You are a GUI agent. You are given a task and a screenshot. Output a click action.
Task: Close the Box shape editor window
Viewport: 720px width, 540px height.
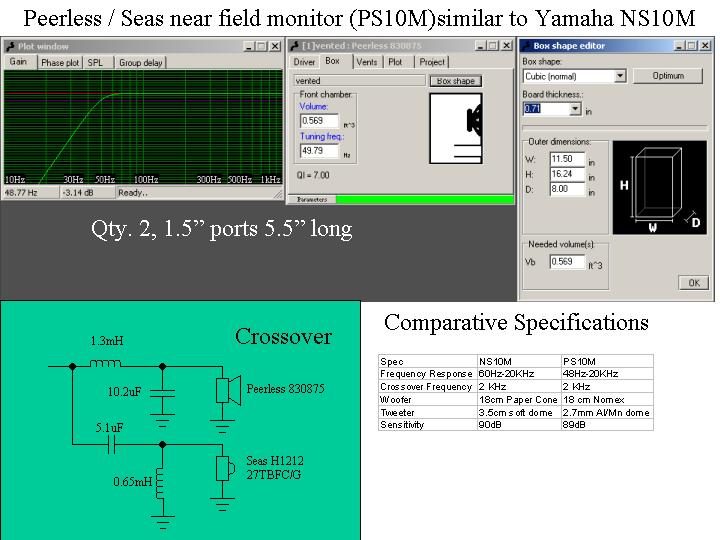(x=705, y=46)
